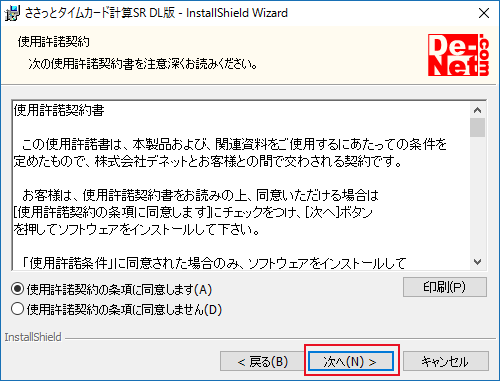500x381 pixels.
Task: Click the 印刷(P) print button
Action: 445,287
